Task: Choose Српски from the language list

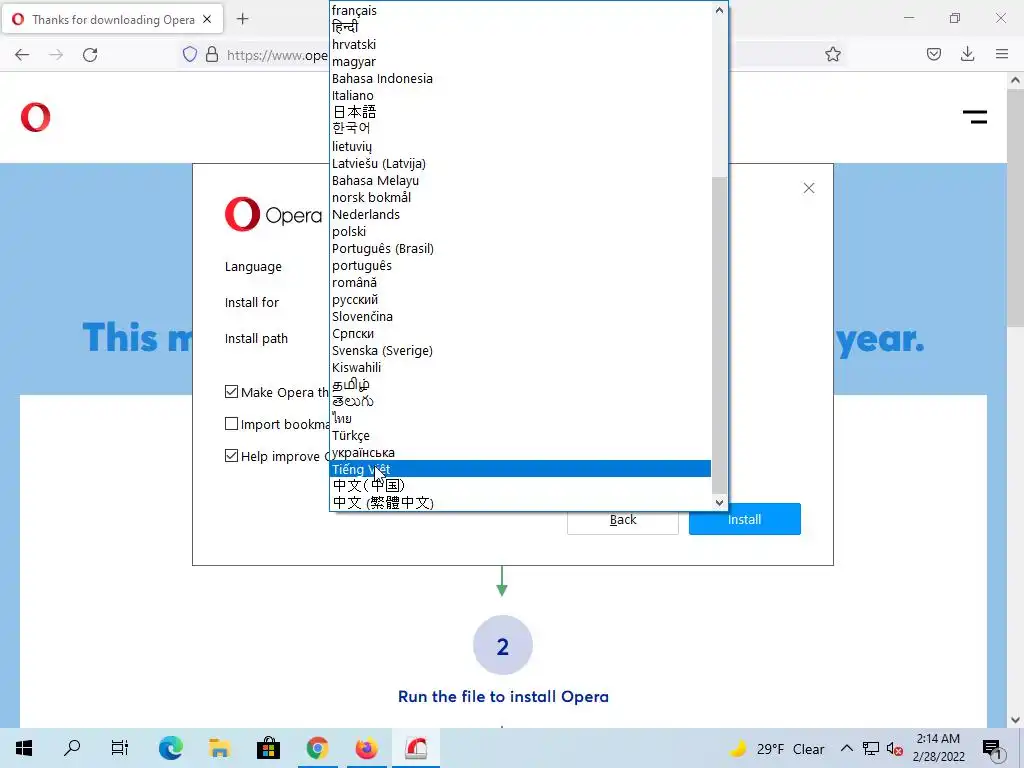Action: 520,333
